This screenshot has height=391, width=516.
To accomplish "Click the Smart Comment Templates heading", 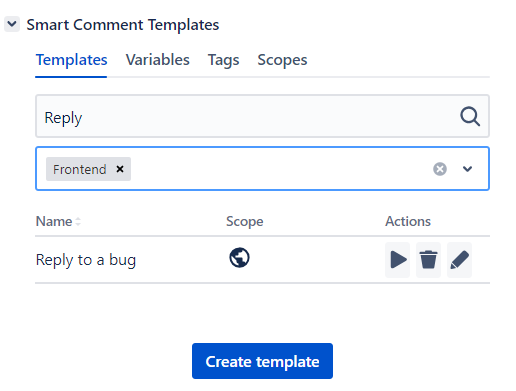I will [x=123, y=25].
